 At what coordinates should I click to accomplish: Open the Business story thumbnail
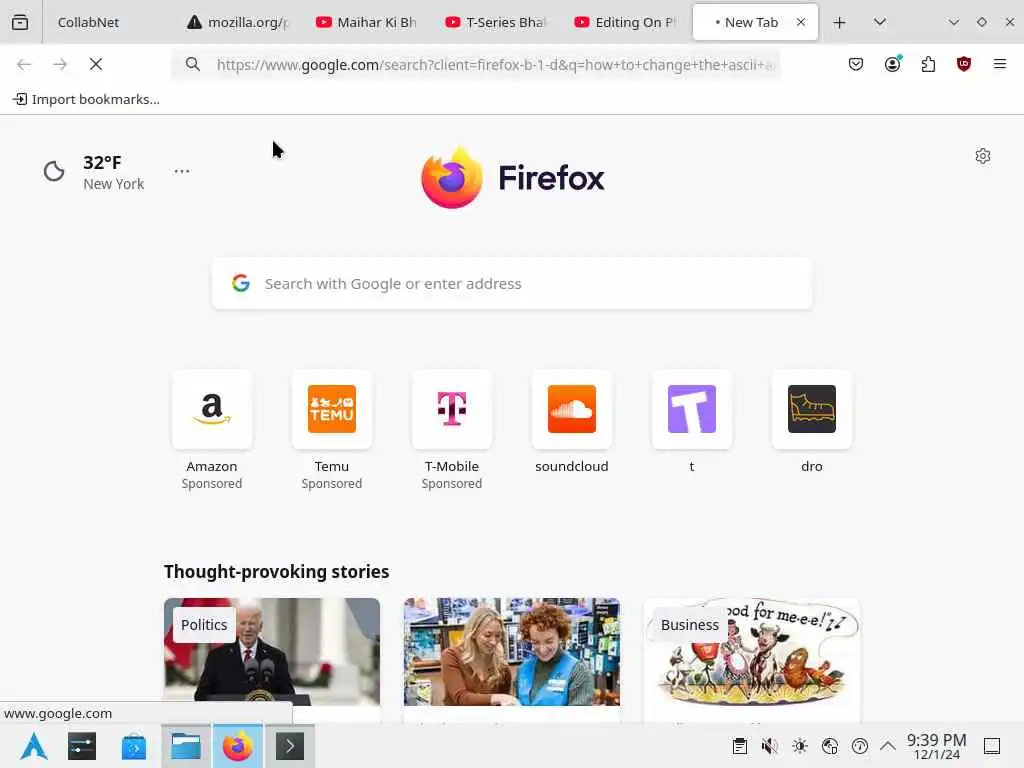(x=752, y=652)
